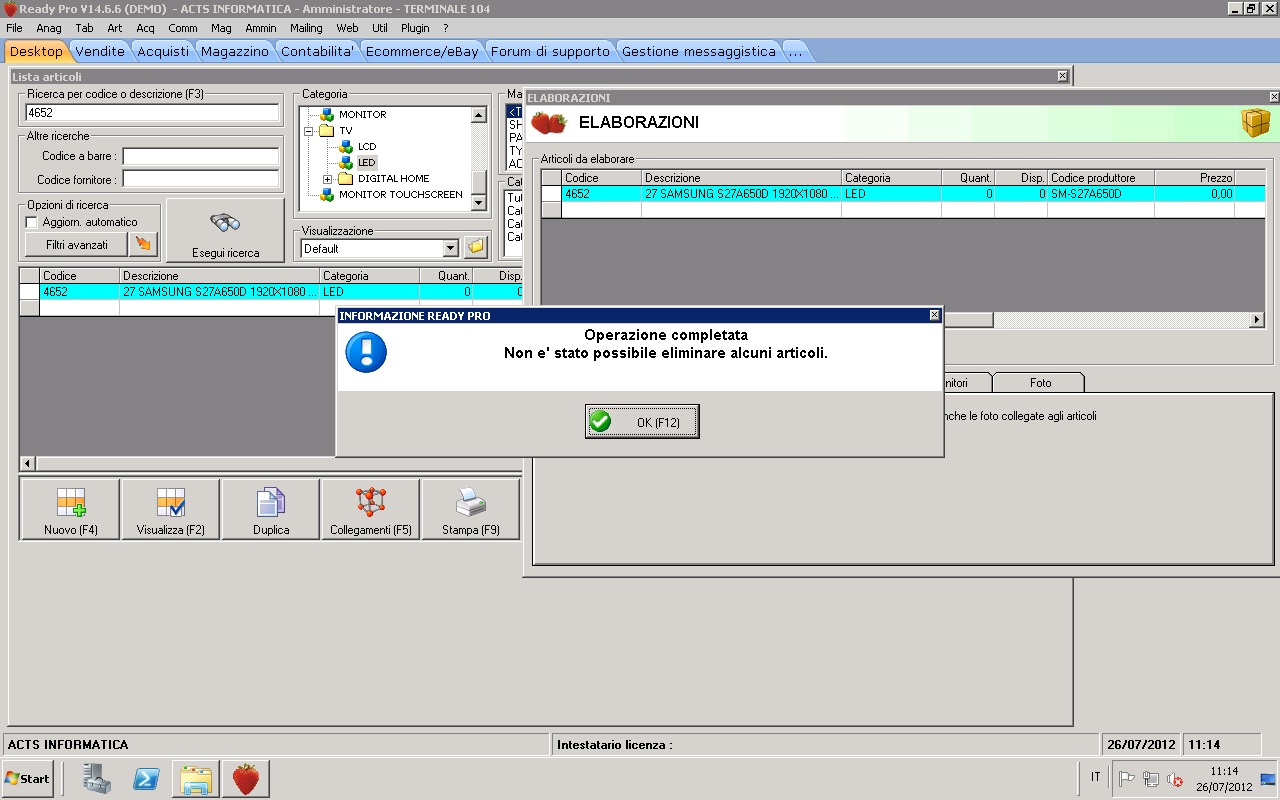This screenshot has height=800, width=1280.
Task: Open Server Manager from the taskbar
Action: point(97,778)
